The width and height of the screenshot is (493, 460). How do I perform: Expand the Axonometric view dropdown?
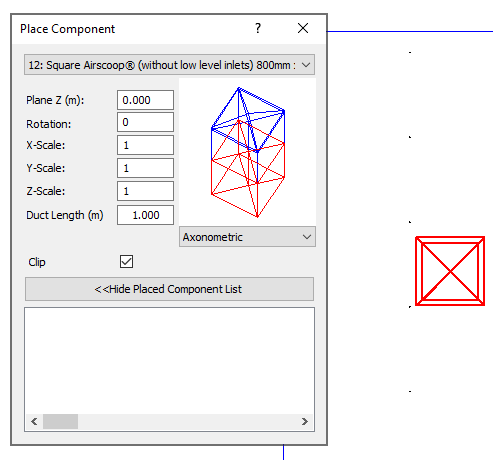(247, 237)
